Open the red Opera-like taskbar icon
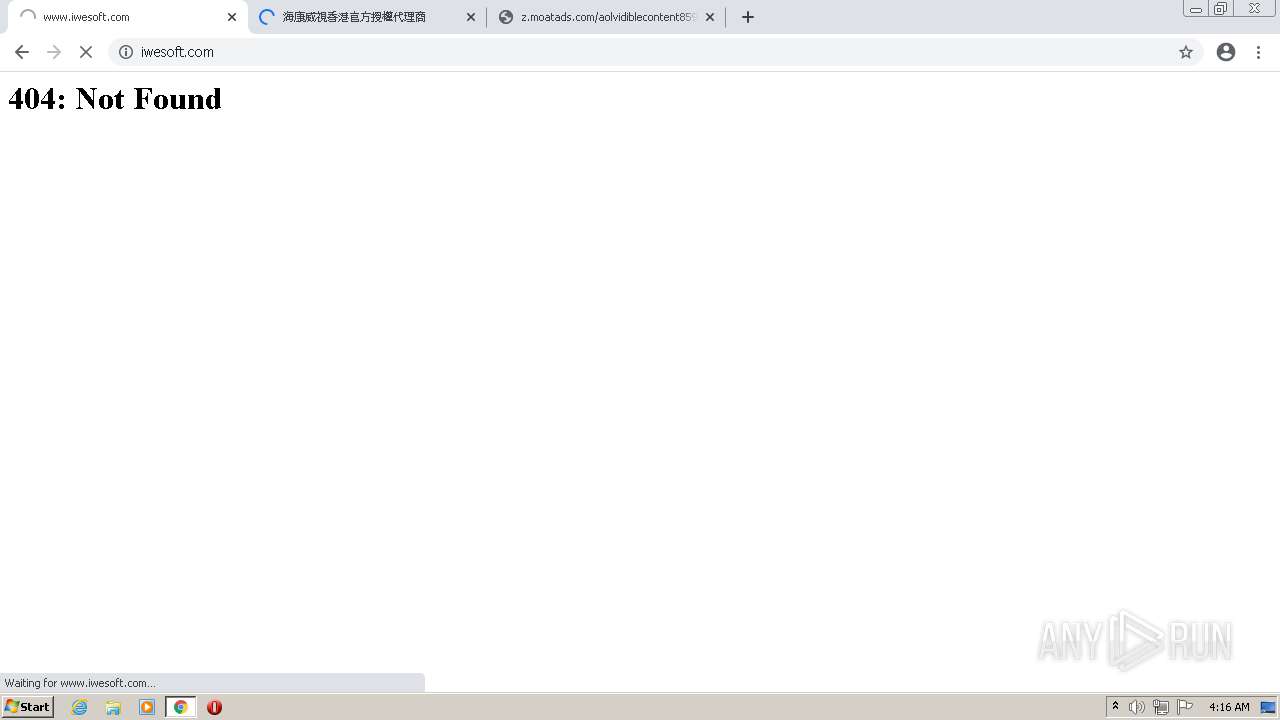 214,707
